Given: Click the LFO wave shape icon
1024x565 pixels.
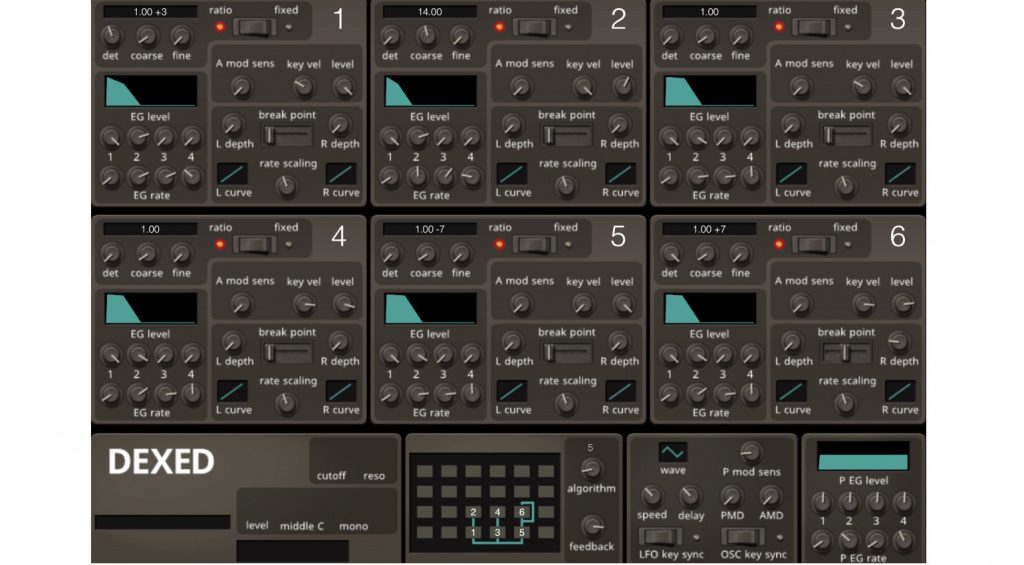Looking at the screenshot, I should pos(673,452).
